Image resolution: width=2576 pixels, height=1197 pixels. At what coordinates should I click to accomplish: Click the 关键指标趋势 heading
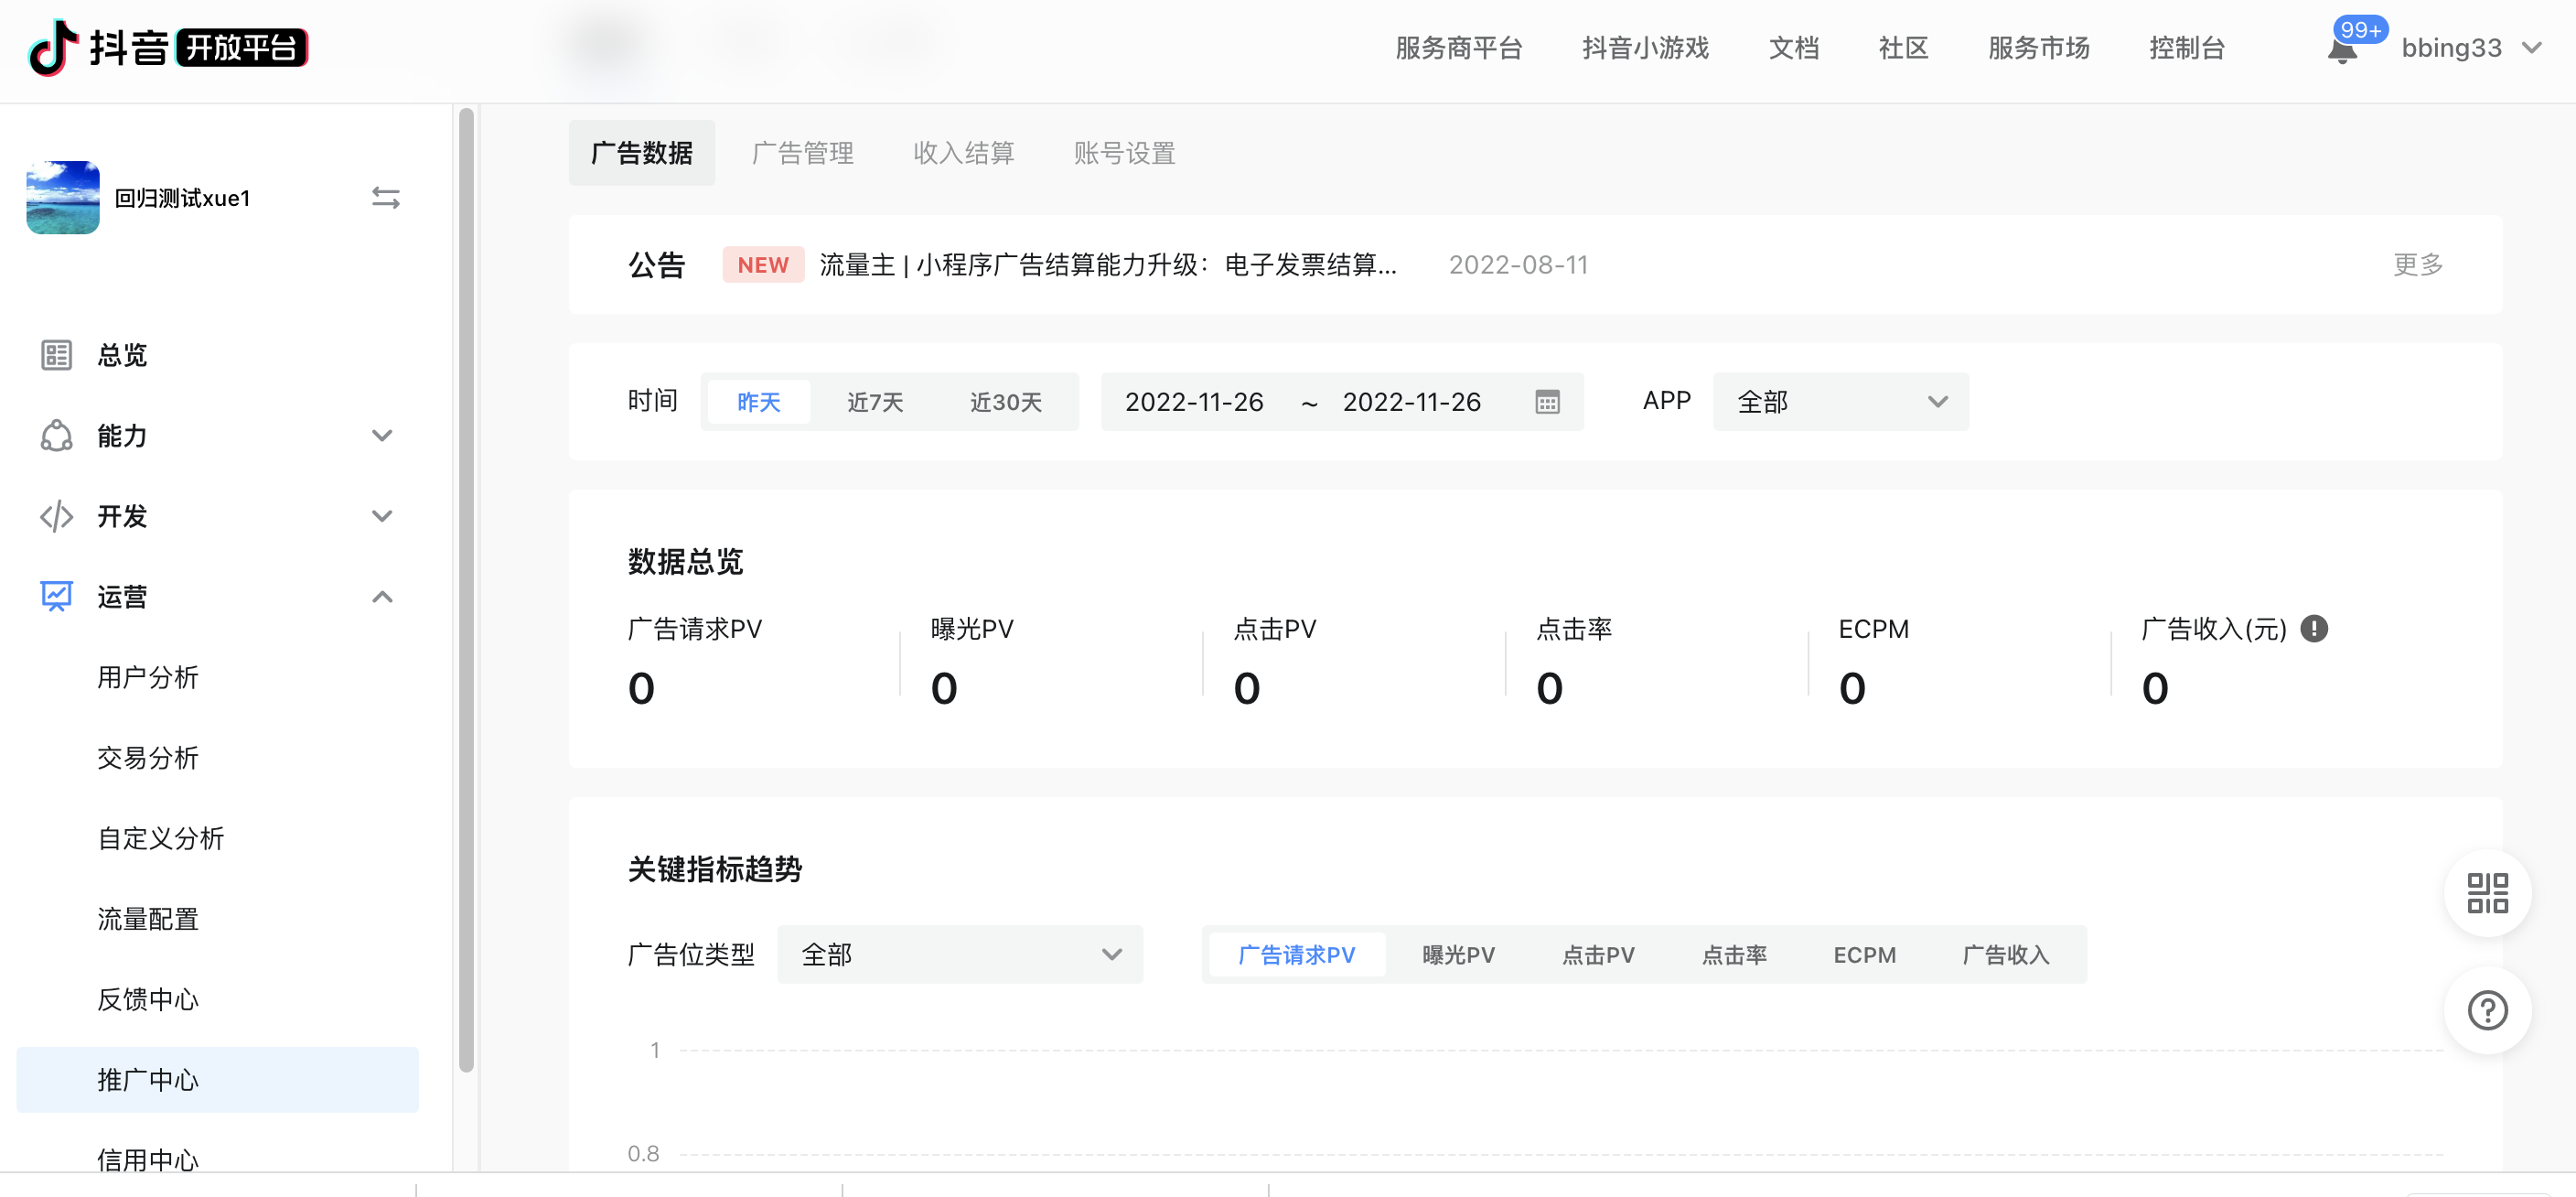pyautogui.click(x=715, y=869)
